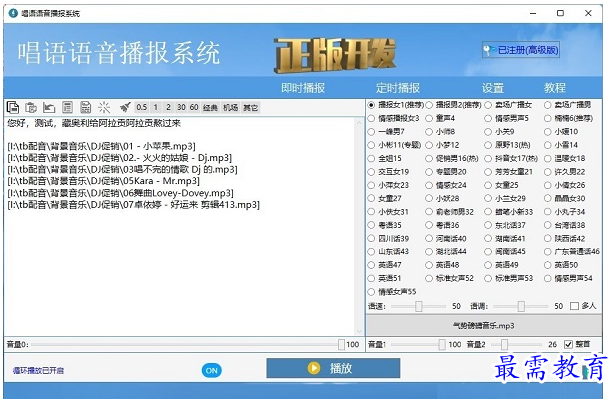Insert a 0.5 second pause

141,107
